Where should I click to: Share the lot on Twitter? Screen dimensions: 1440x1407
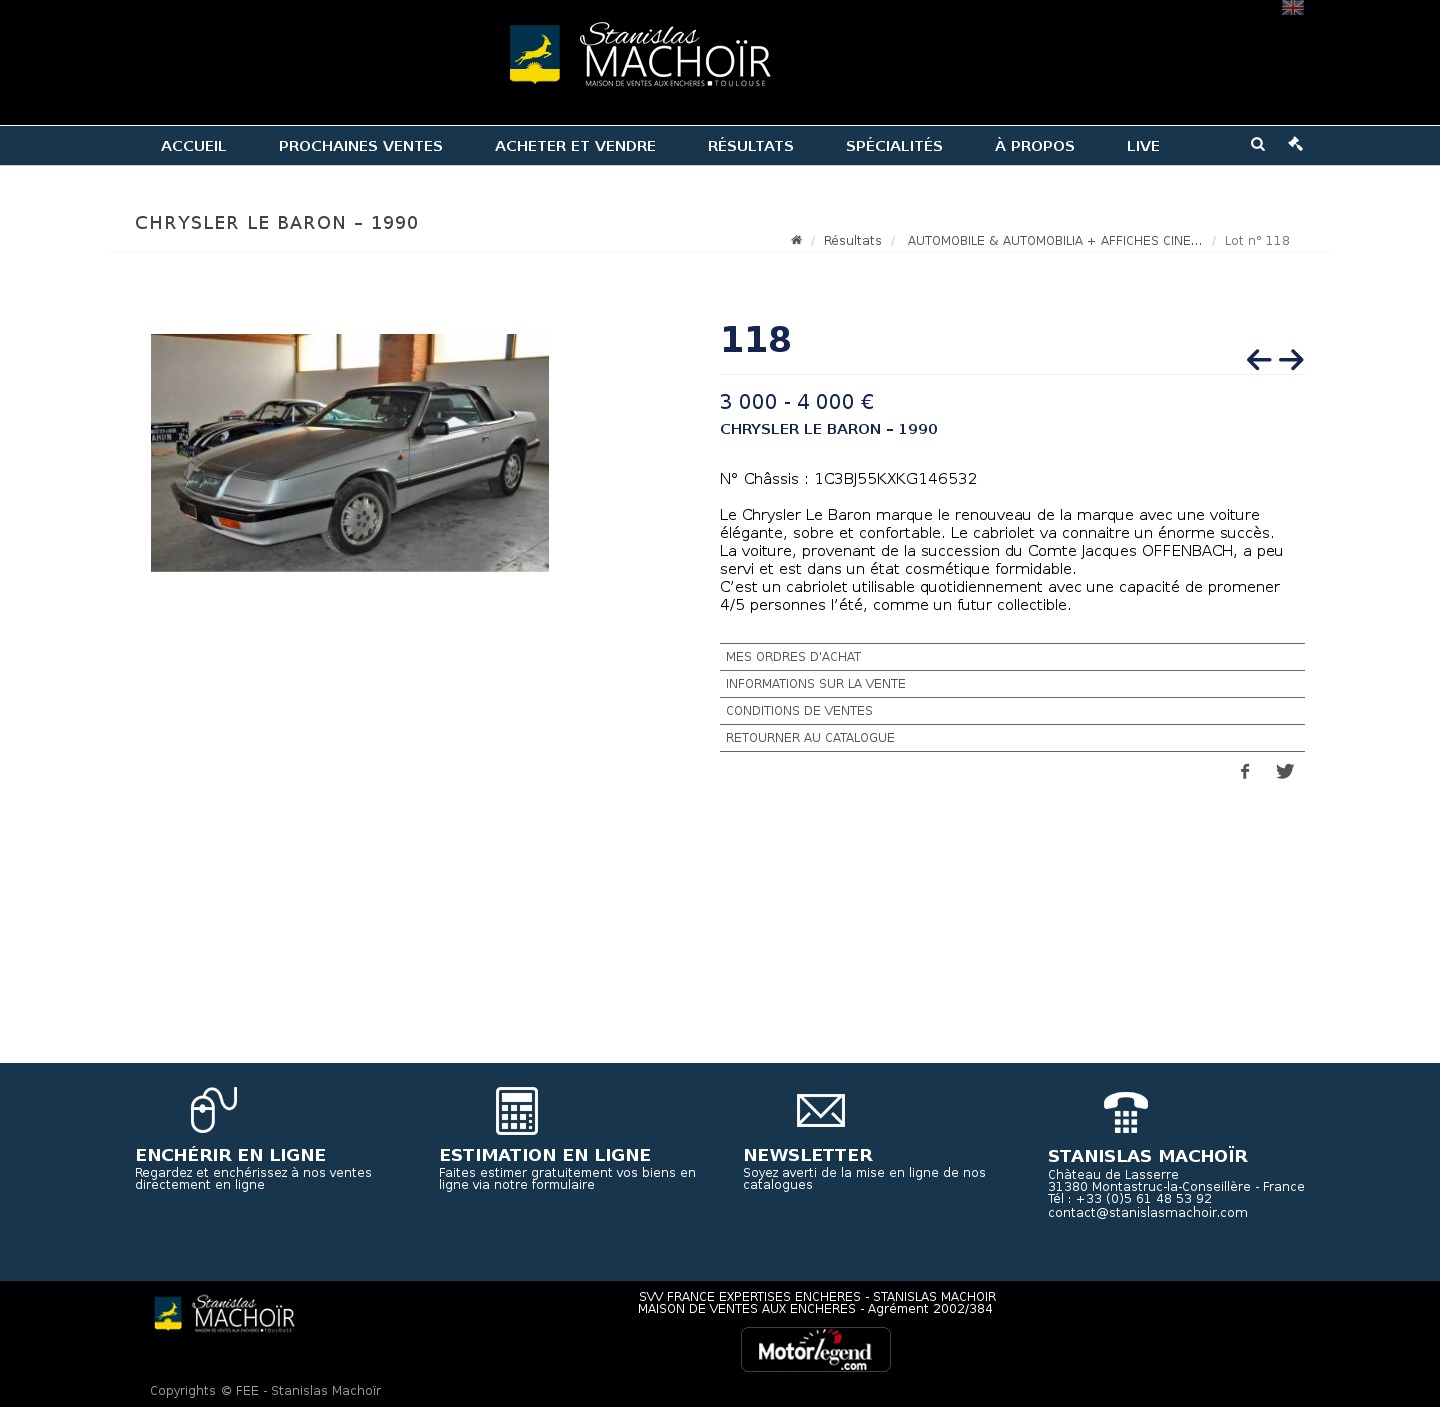click(x=1285, y=771)
